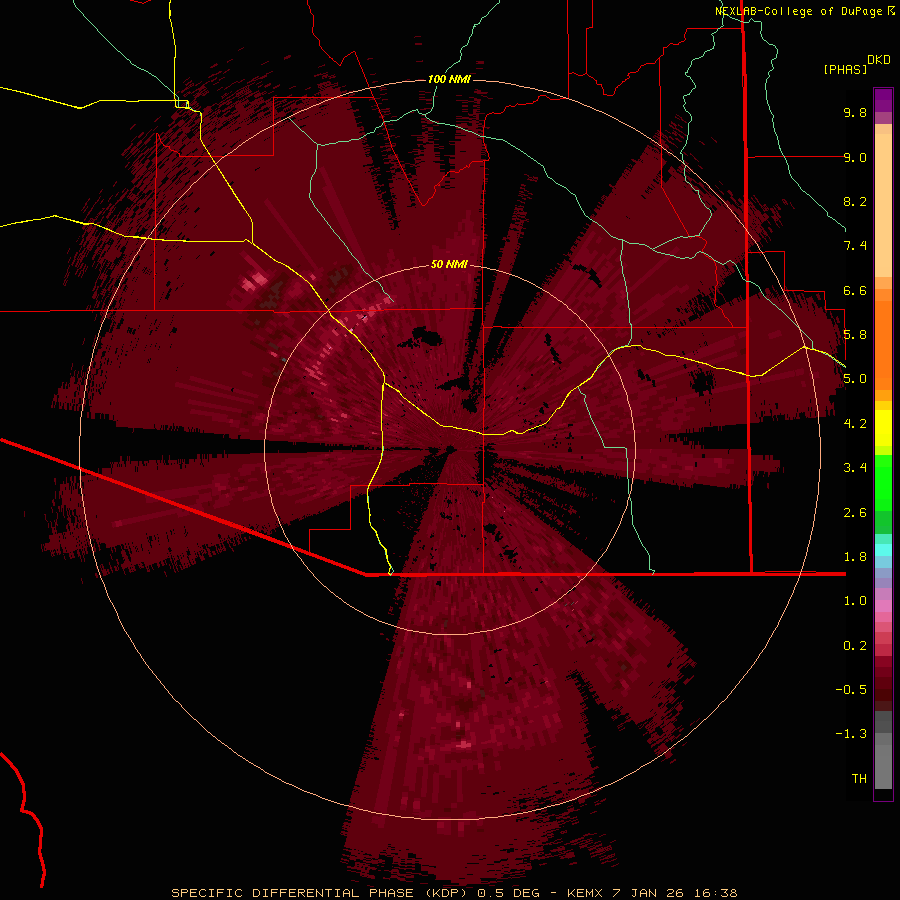Click the 100 NMI range ring label

[449, 79]
